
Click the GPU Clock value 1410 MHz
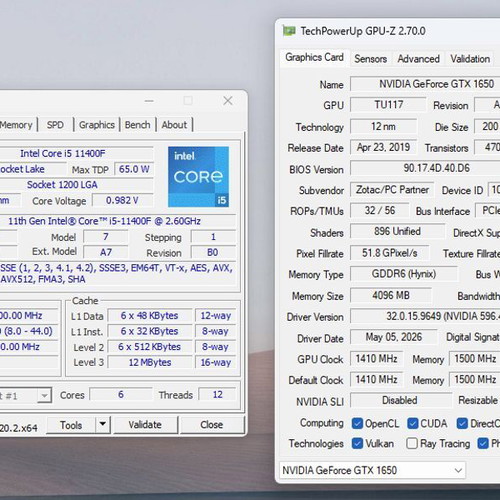[x=376, y=359]
